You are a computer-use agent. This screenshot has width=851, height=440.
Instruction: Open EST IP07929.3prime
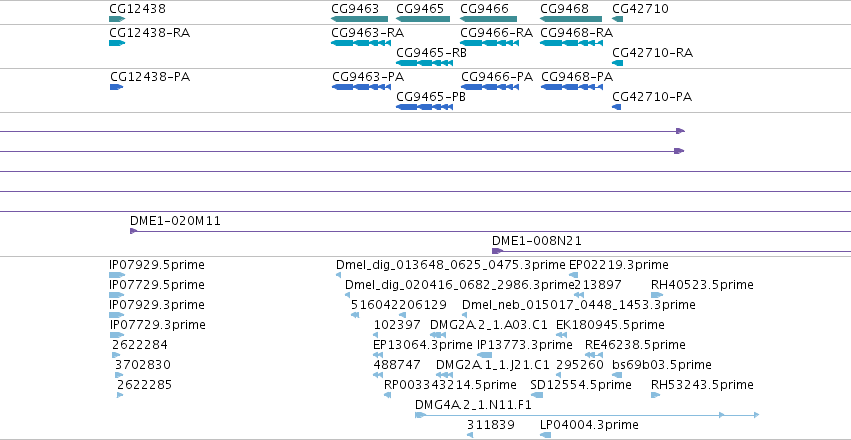(157, 305)
